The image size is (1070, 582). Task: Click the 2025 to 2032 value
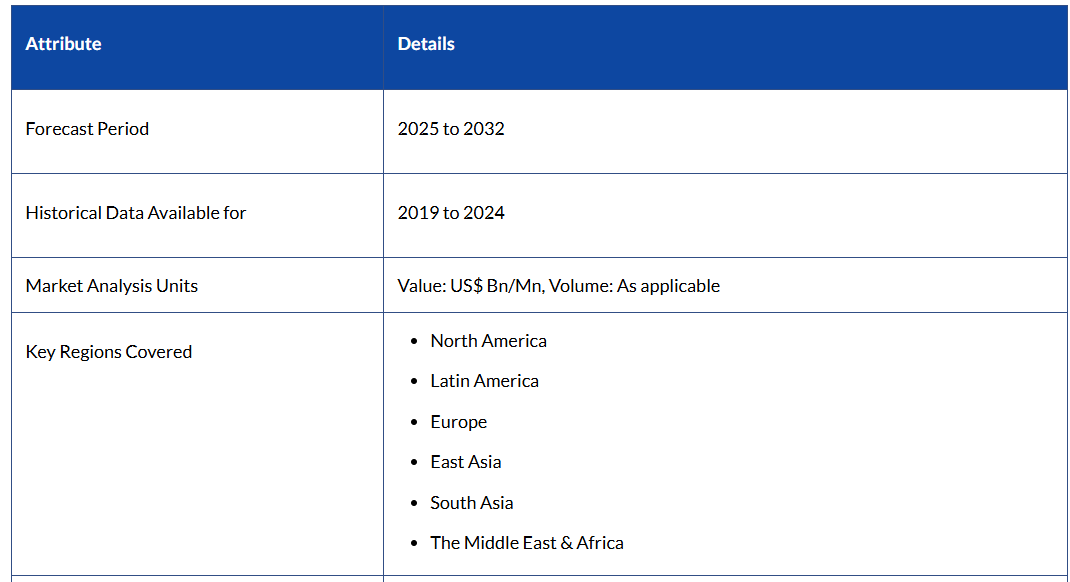click(x=451, y=129)
